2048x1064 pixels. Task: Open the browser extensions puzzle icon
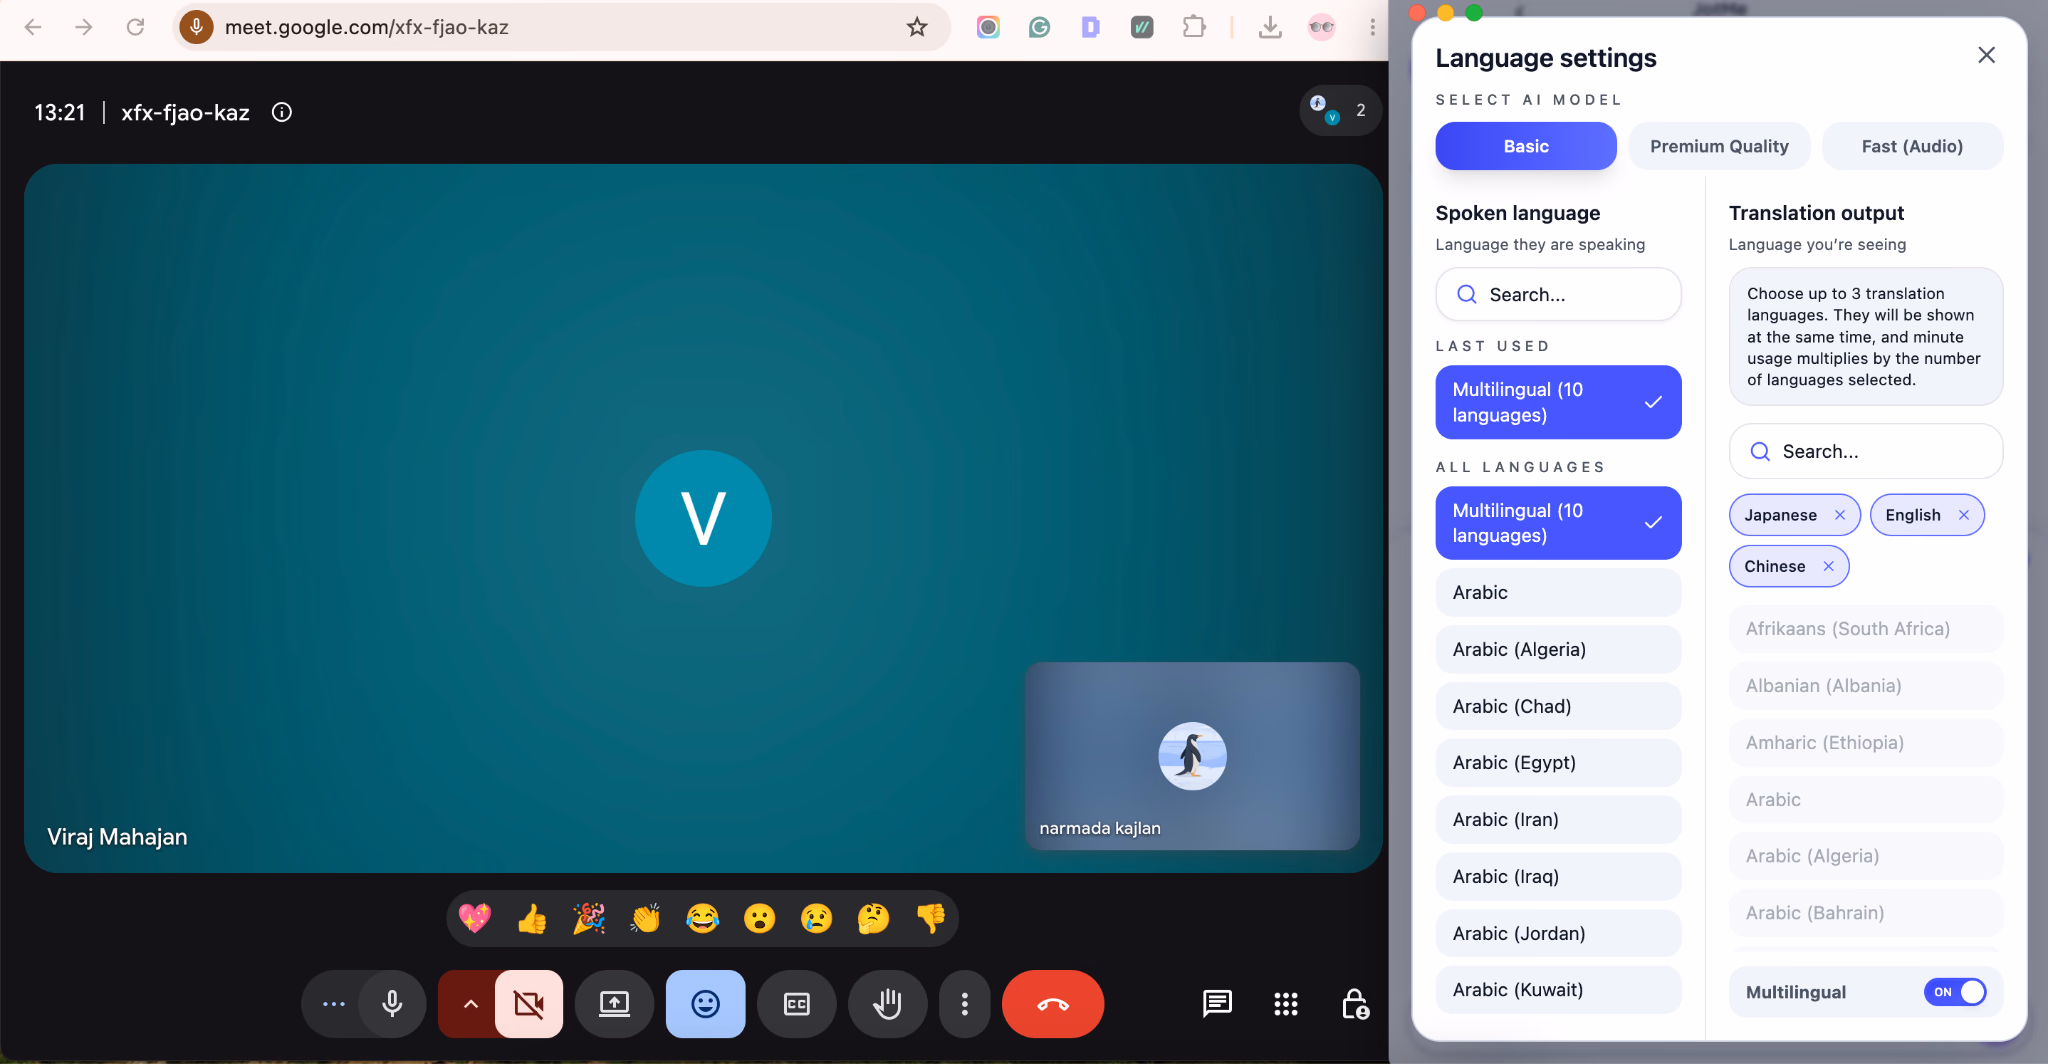click(1194, 27)
